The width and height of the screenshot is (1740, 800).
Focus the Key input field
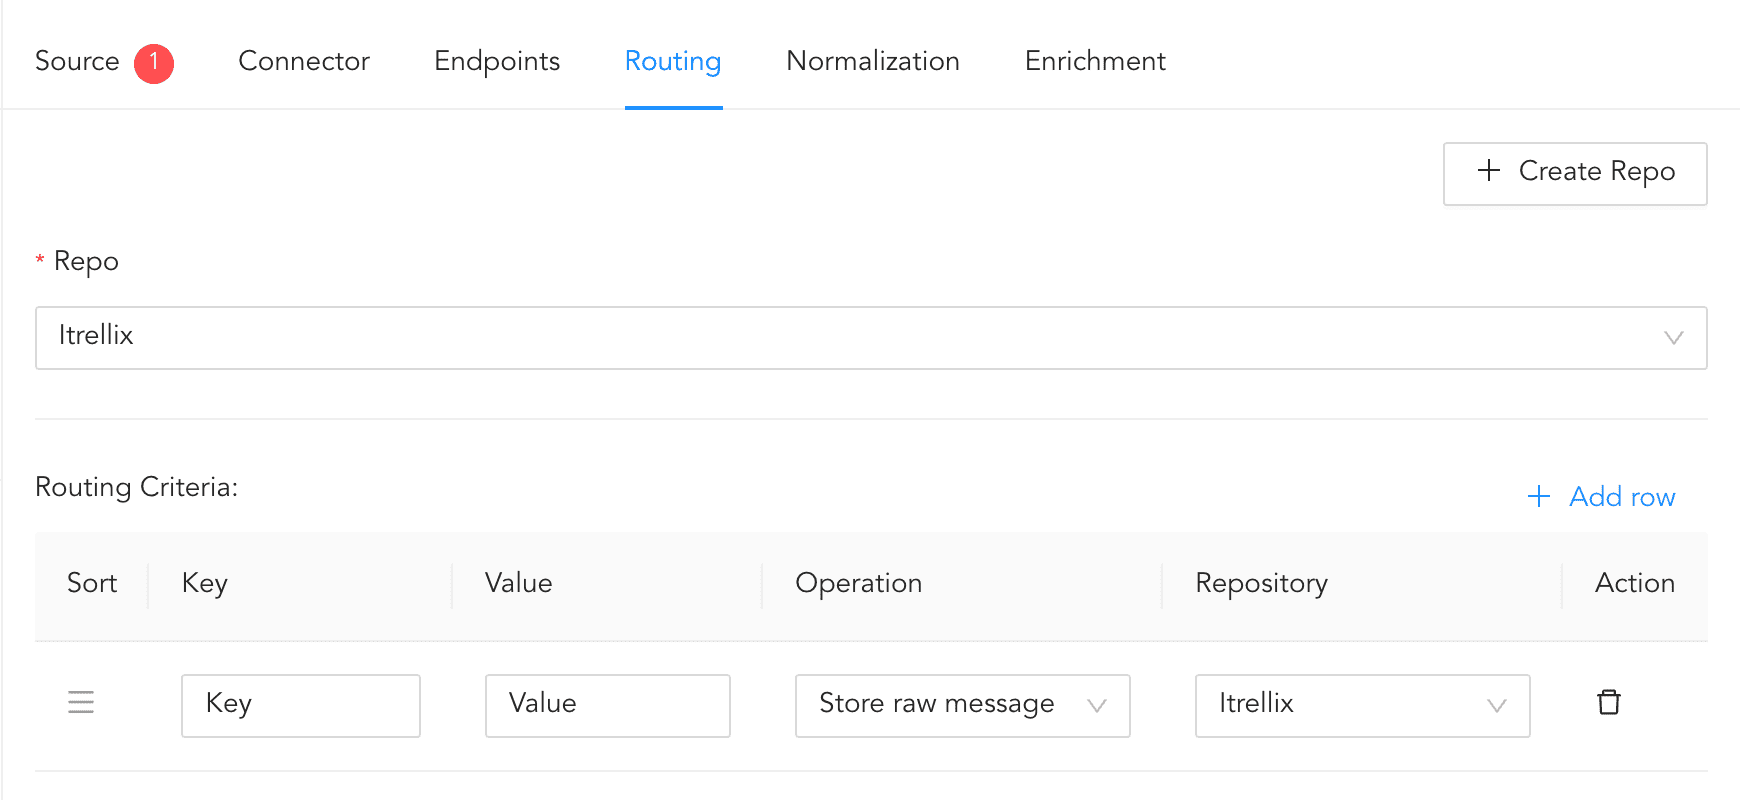(x=300, y=706)
